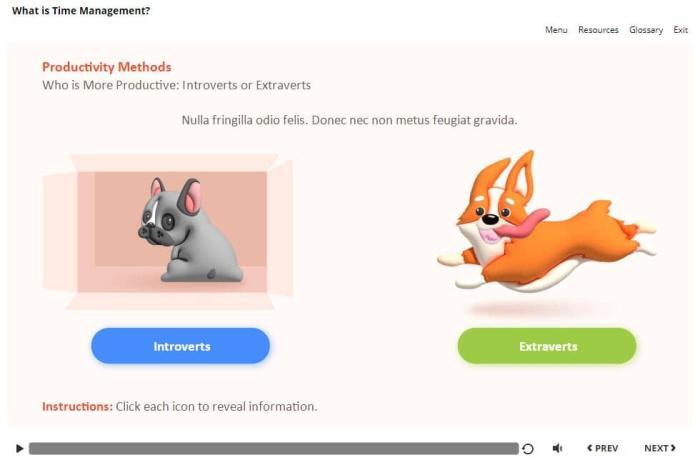The width and height of the screenshot is (700, 470).
Task: Click the gray progress seekbar
Action: click(274, 449)
